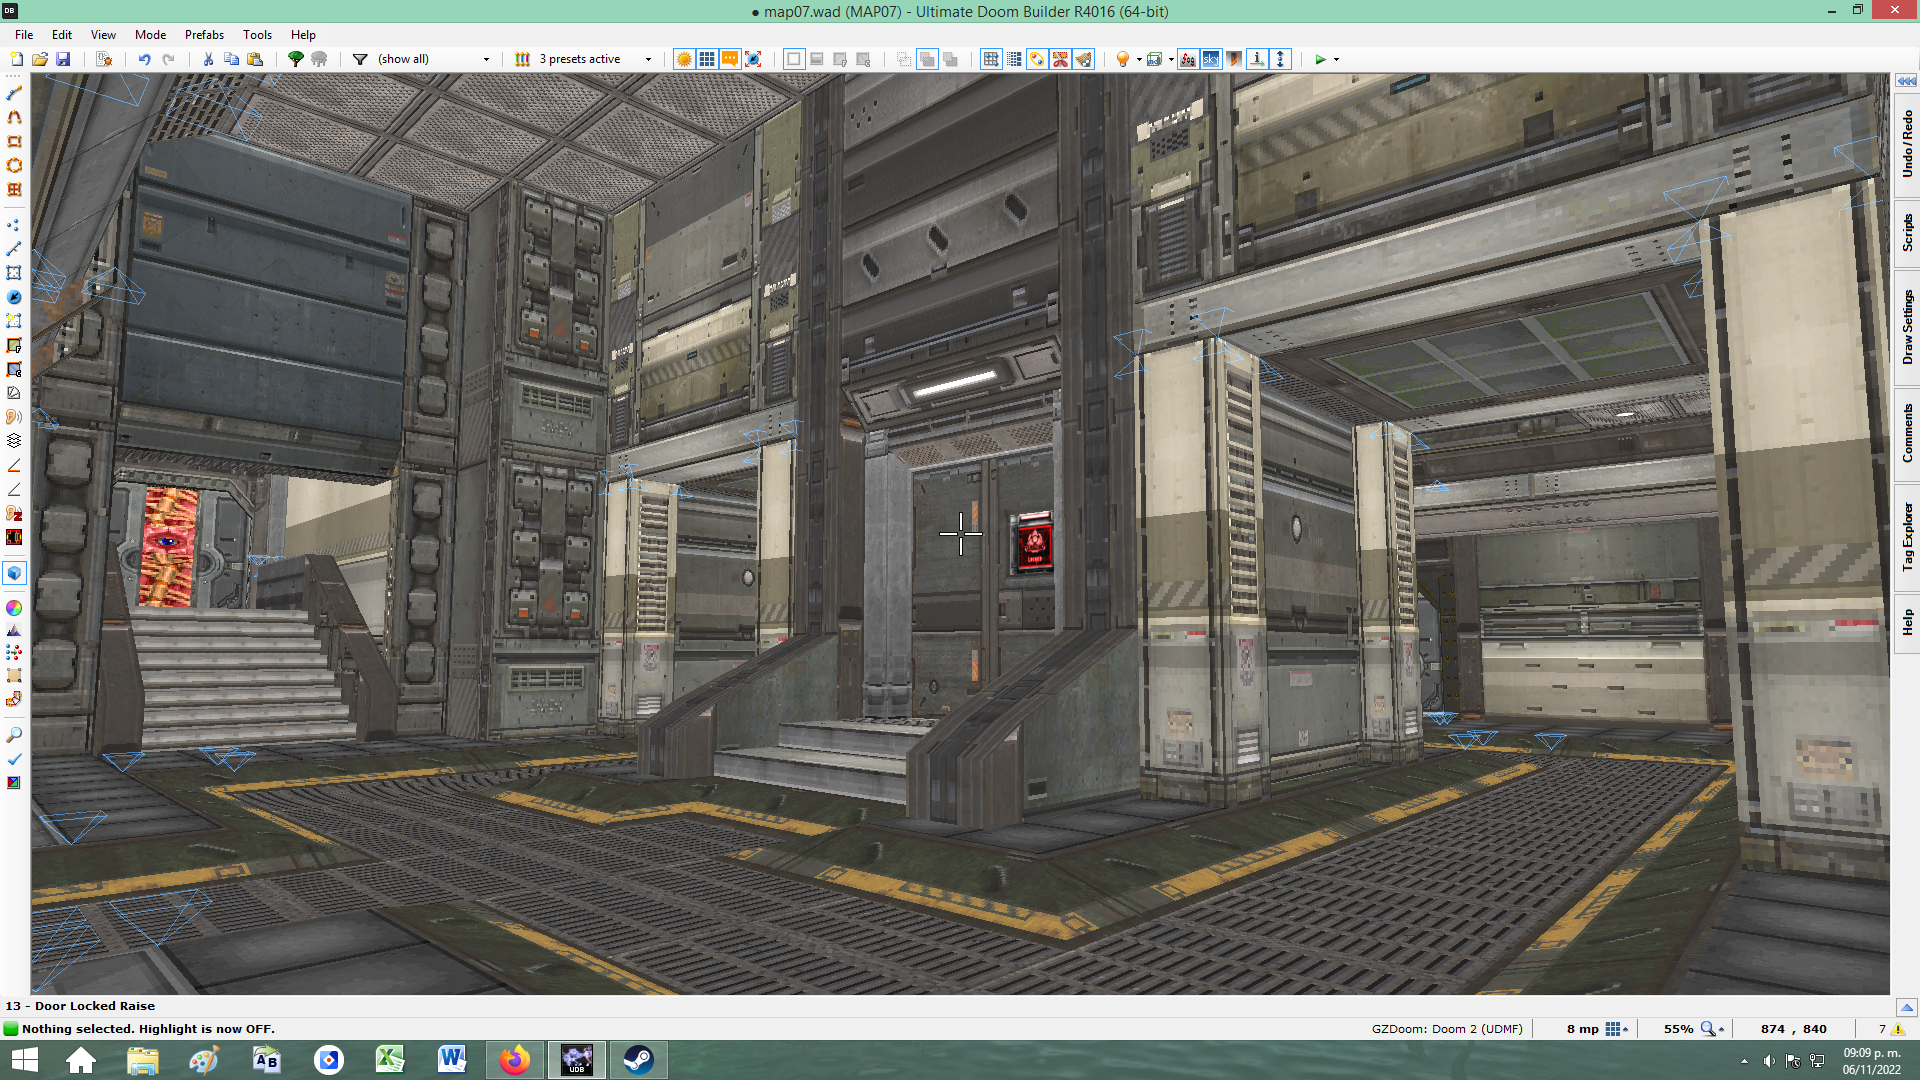
Task: Toggle event lines info button
Action: coord(1257,59)
